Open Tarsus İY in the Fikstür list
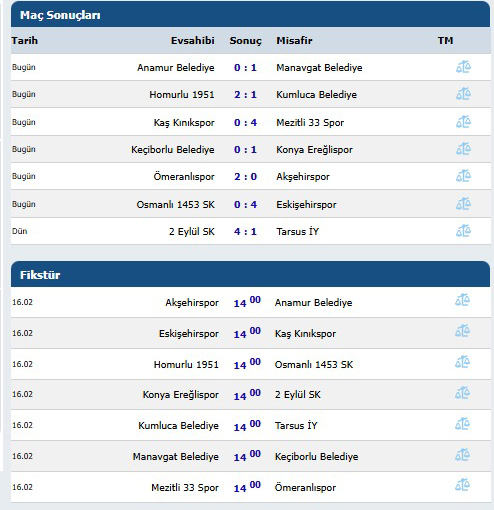This screenshot has height=510, width=494. [296, 425]
